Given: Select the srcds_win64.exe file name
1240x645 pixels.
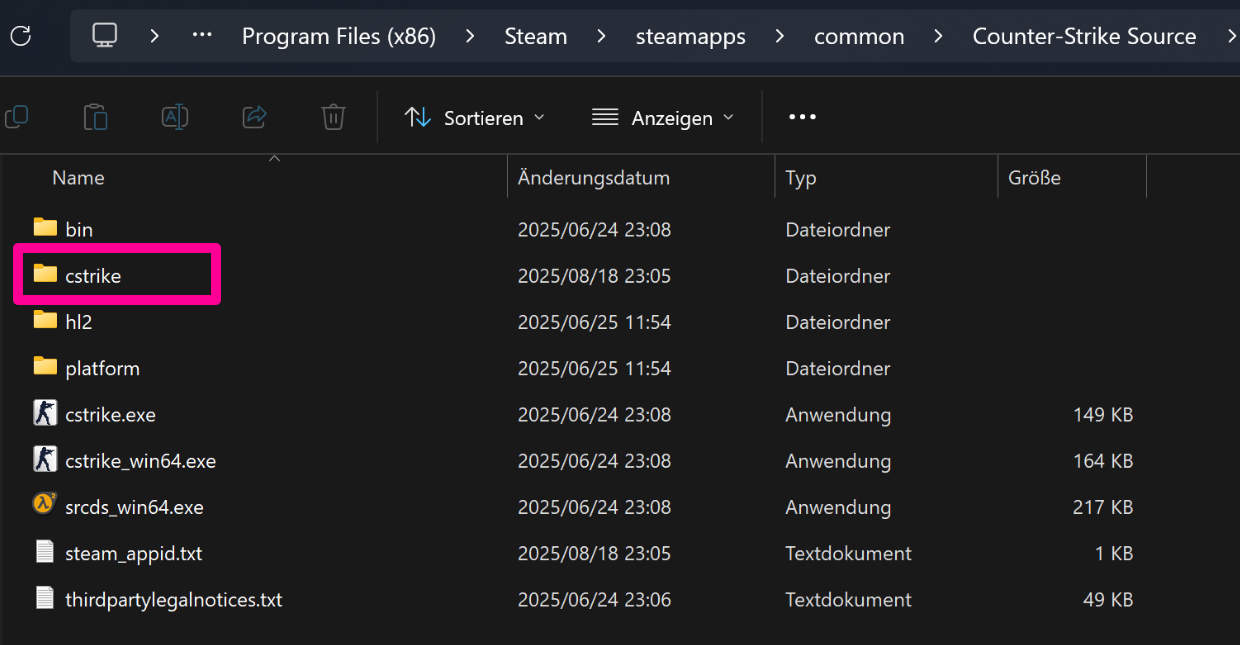Looking at the screenshot, I should click(x=134, y=507).
